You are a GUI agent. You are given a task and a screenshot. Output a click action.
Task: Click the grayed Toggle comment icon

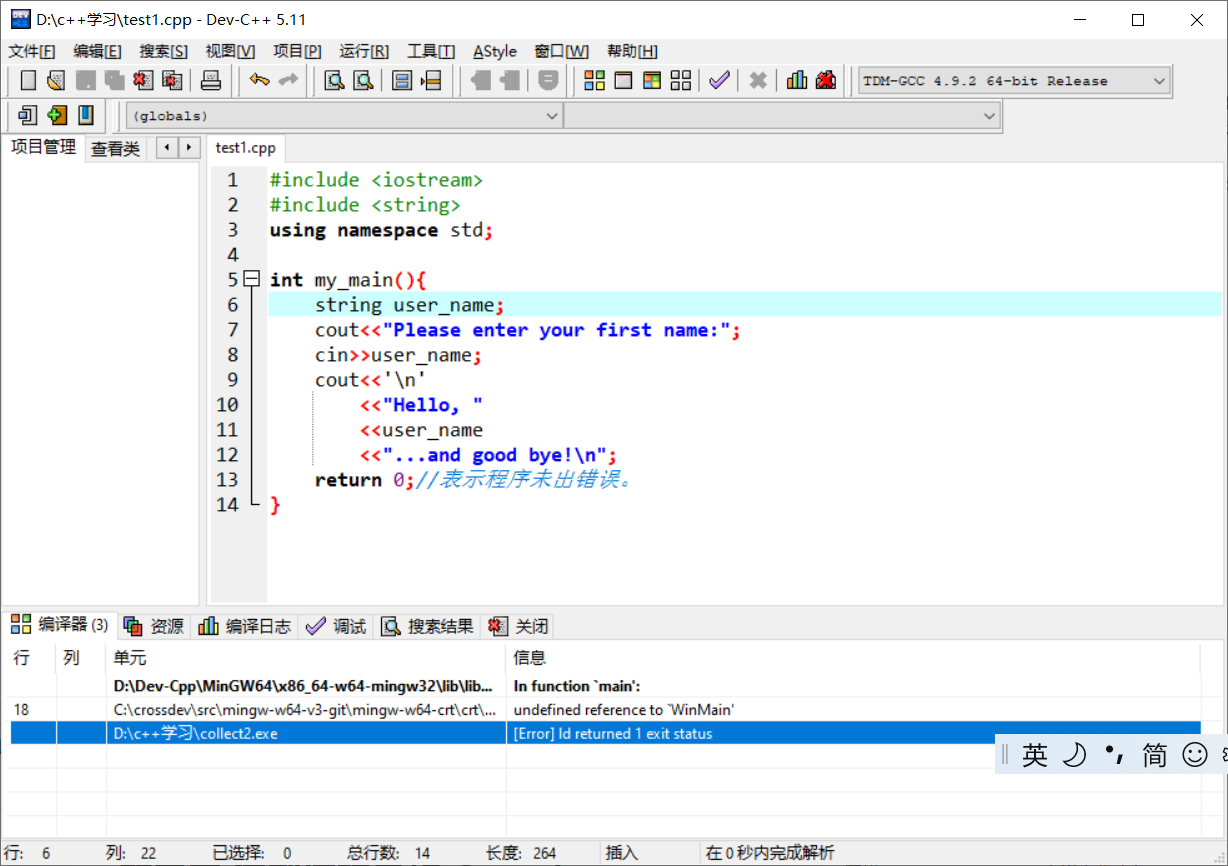548,81
